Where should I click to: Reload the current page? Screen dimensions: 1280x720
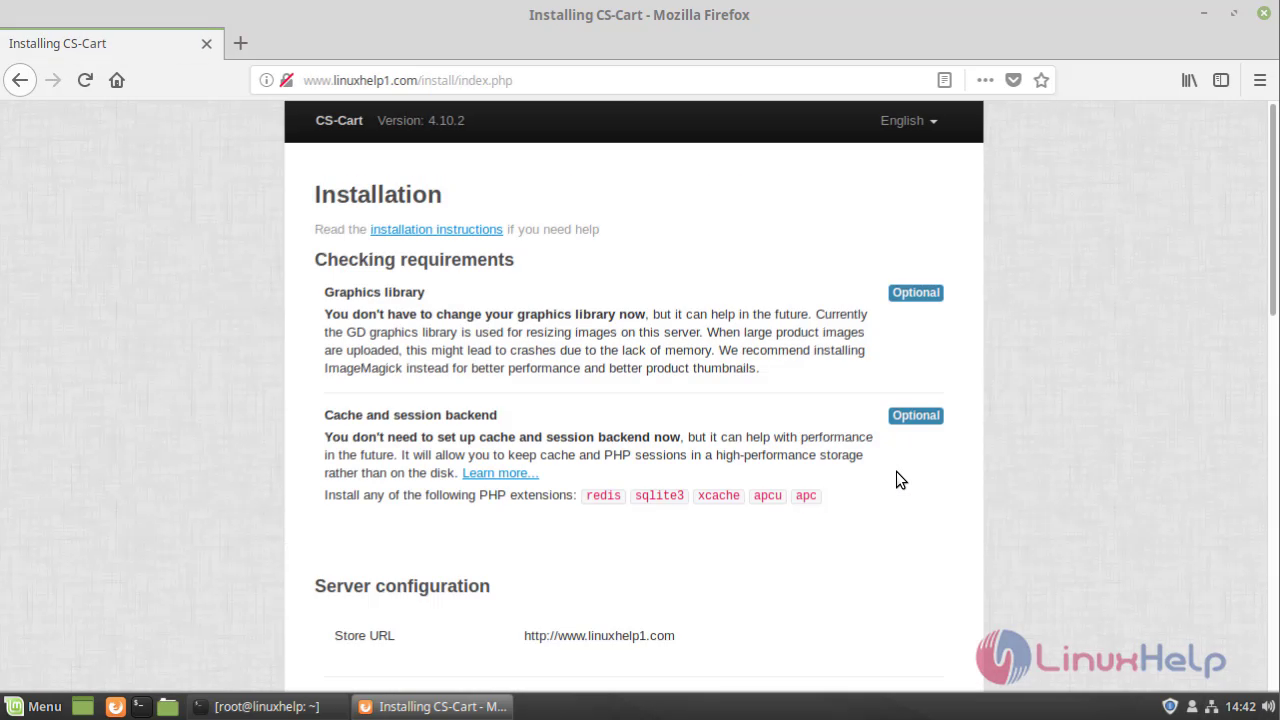point(85,80)
